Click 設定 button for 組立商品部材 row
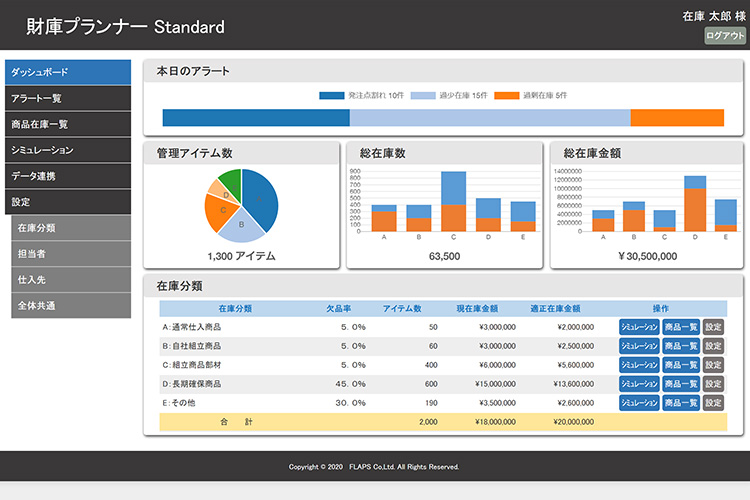 click(x=713, y=365)
